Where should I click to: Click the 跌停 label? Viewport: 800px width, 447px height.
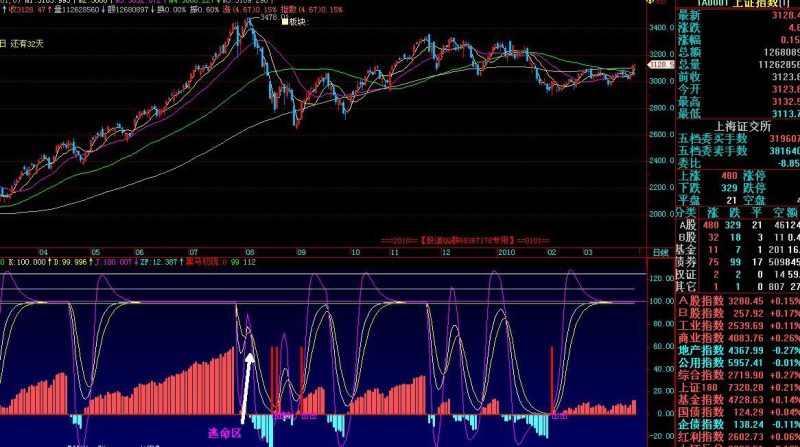coord(755,188)
